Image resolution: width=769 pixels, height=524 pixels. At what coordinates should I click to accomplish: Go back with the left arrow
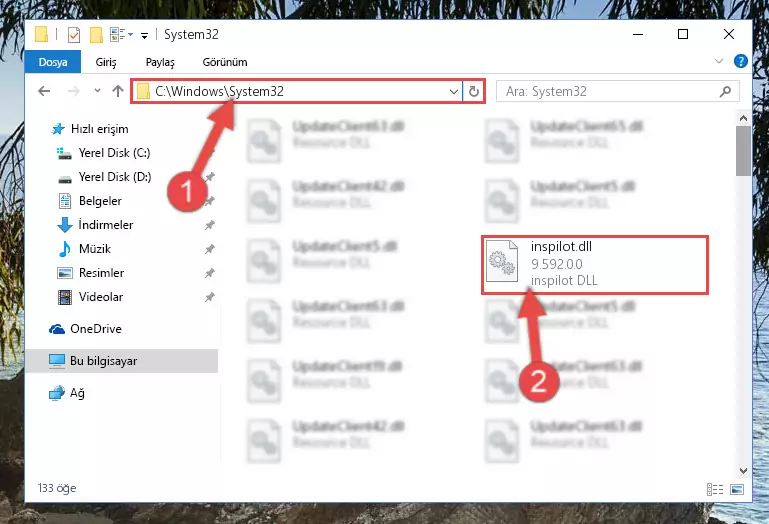[x=44, y=91]
